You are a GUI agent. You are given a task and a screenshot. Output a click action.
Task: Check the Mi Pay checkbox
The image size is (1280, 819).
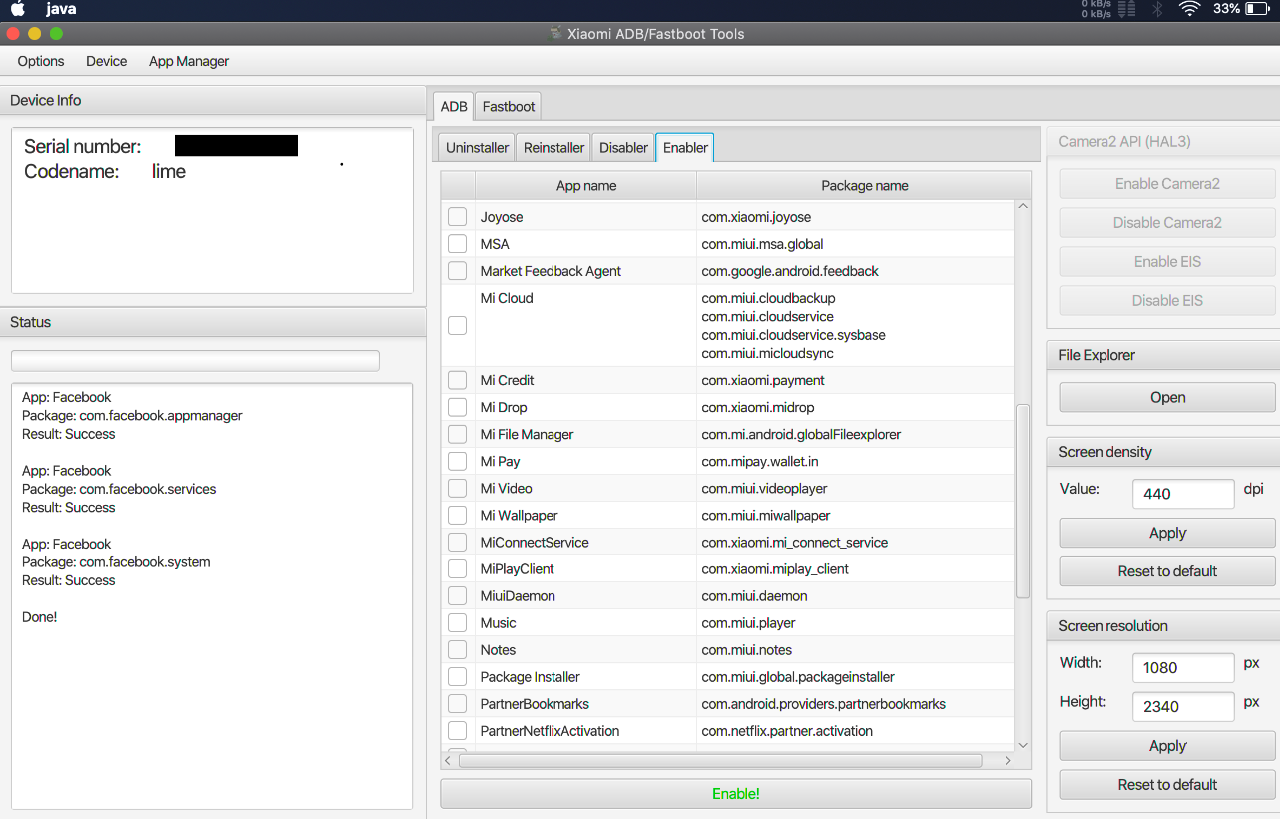click(x=457, y=461)
